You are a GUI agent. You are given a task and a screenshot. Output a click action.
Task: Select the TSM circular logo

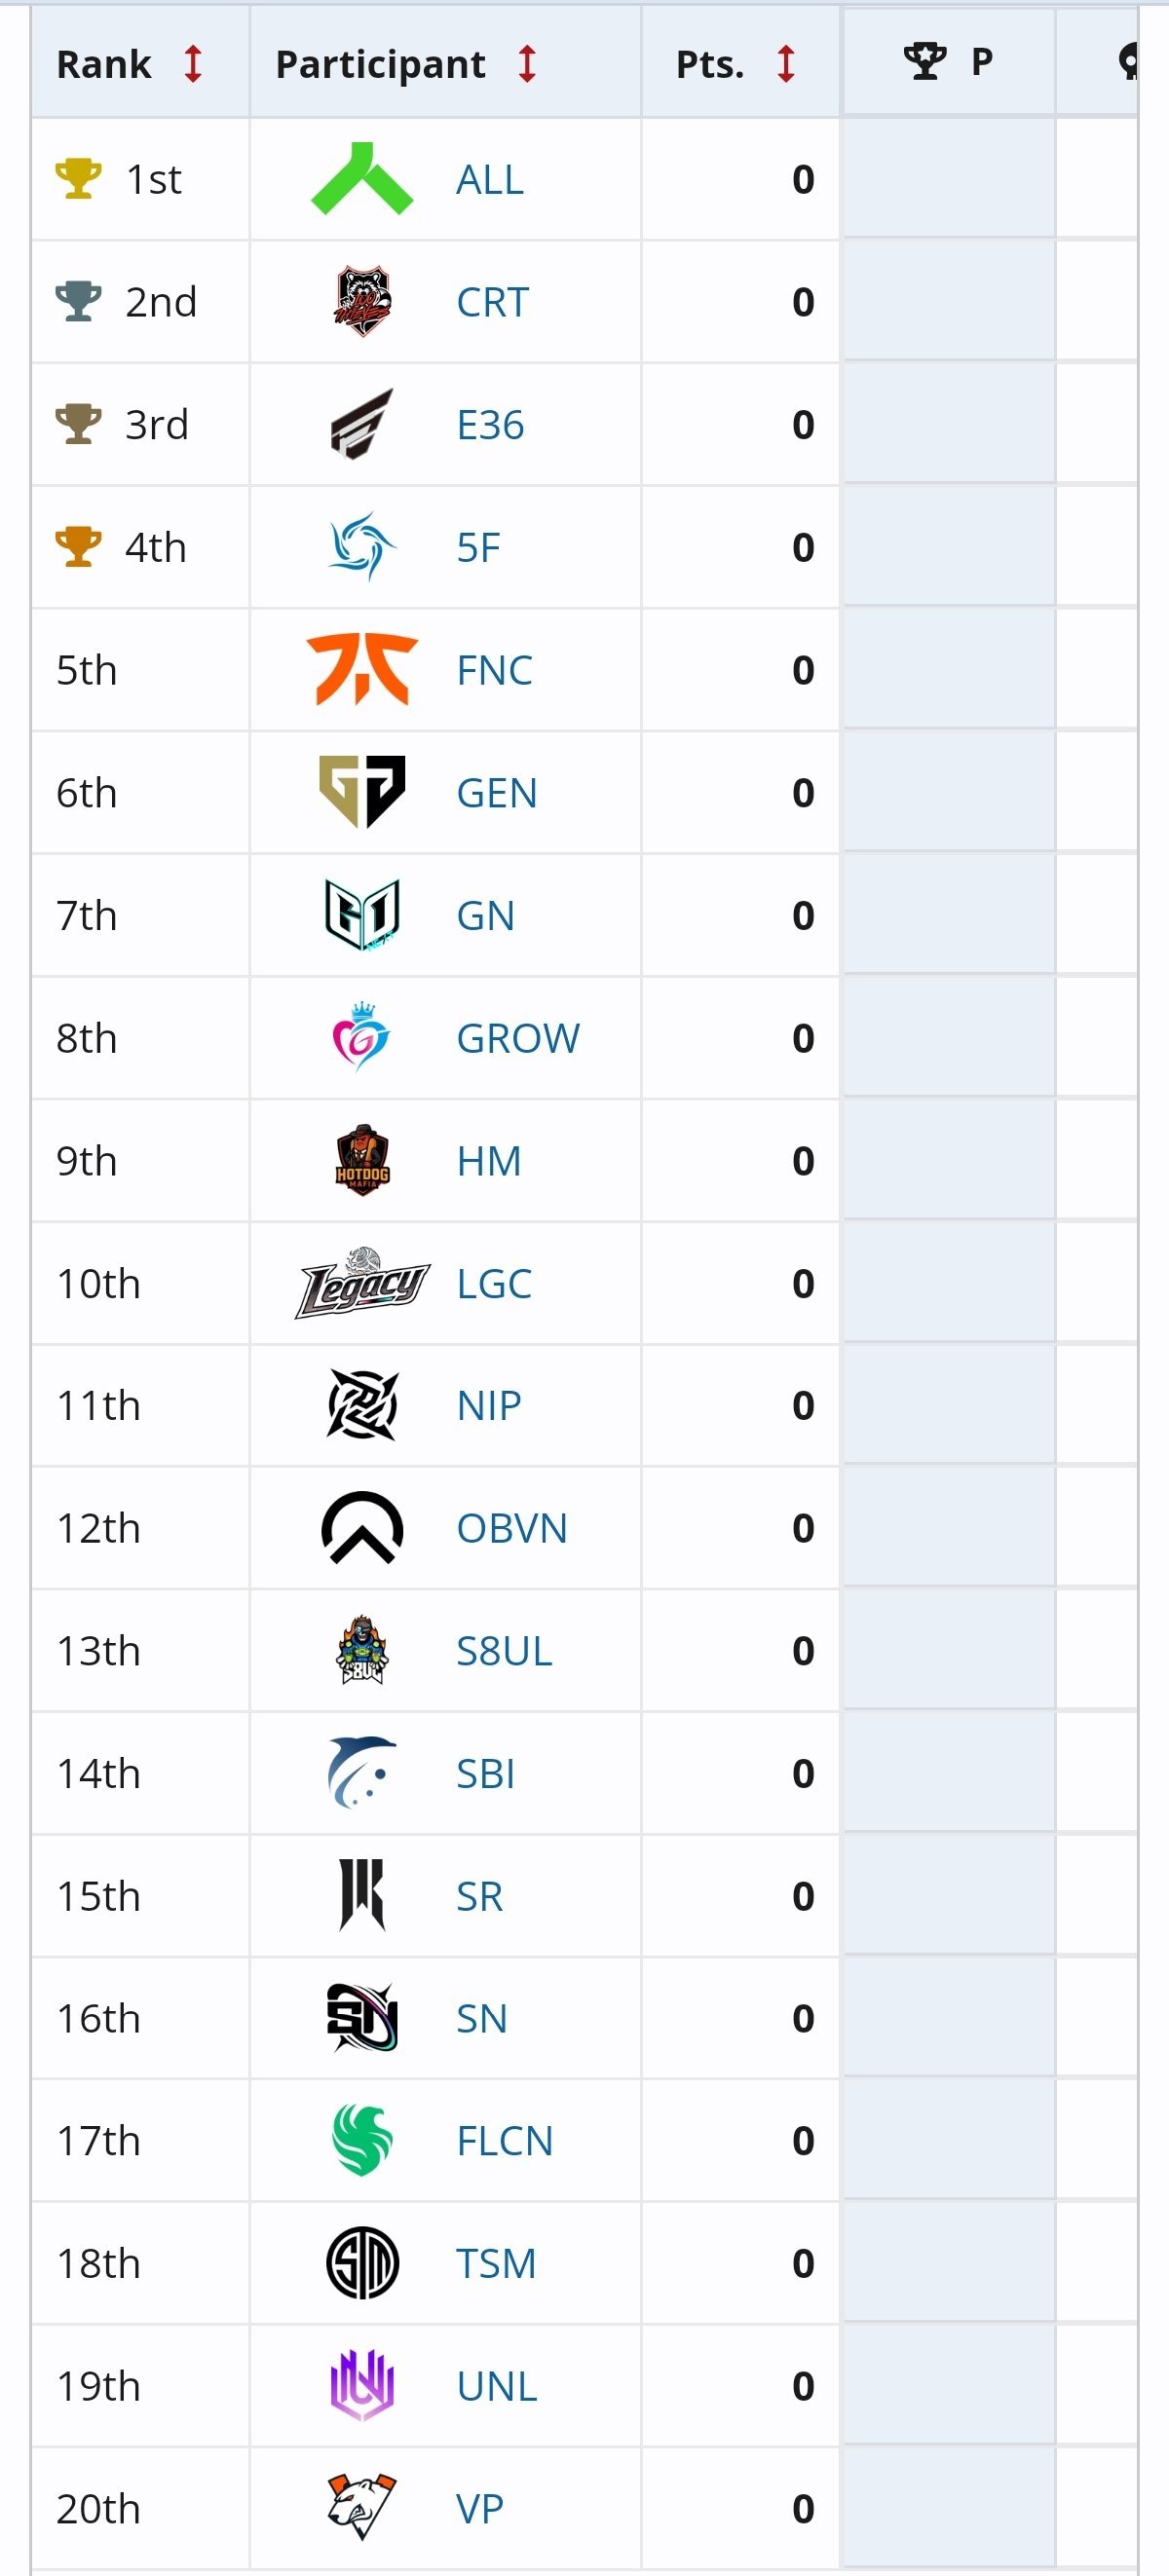pyautogui.click(x=362, y=2263)
